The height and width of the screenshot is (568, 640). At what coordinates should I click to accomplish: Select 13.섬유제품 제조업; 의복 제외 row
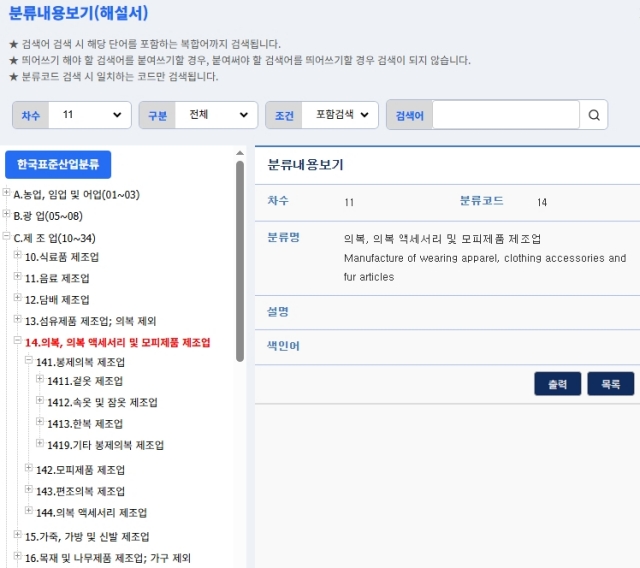tap(90, 321)
